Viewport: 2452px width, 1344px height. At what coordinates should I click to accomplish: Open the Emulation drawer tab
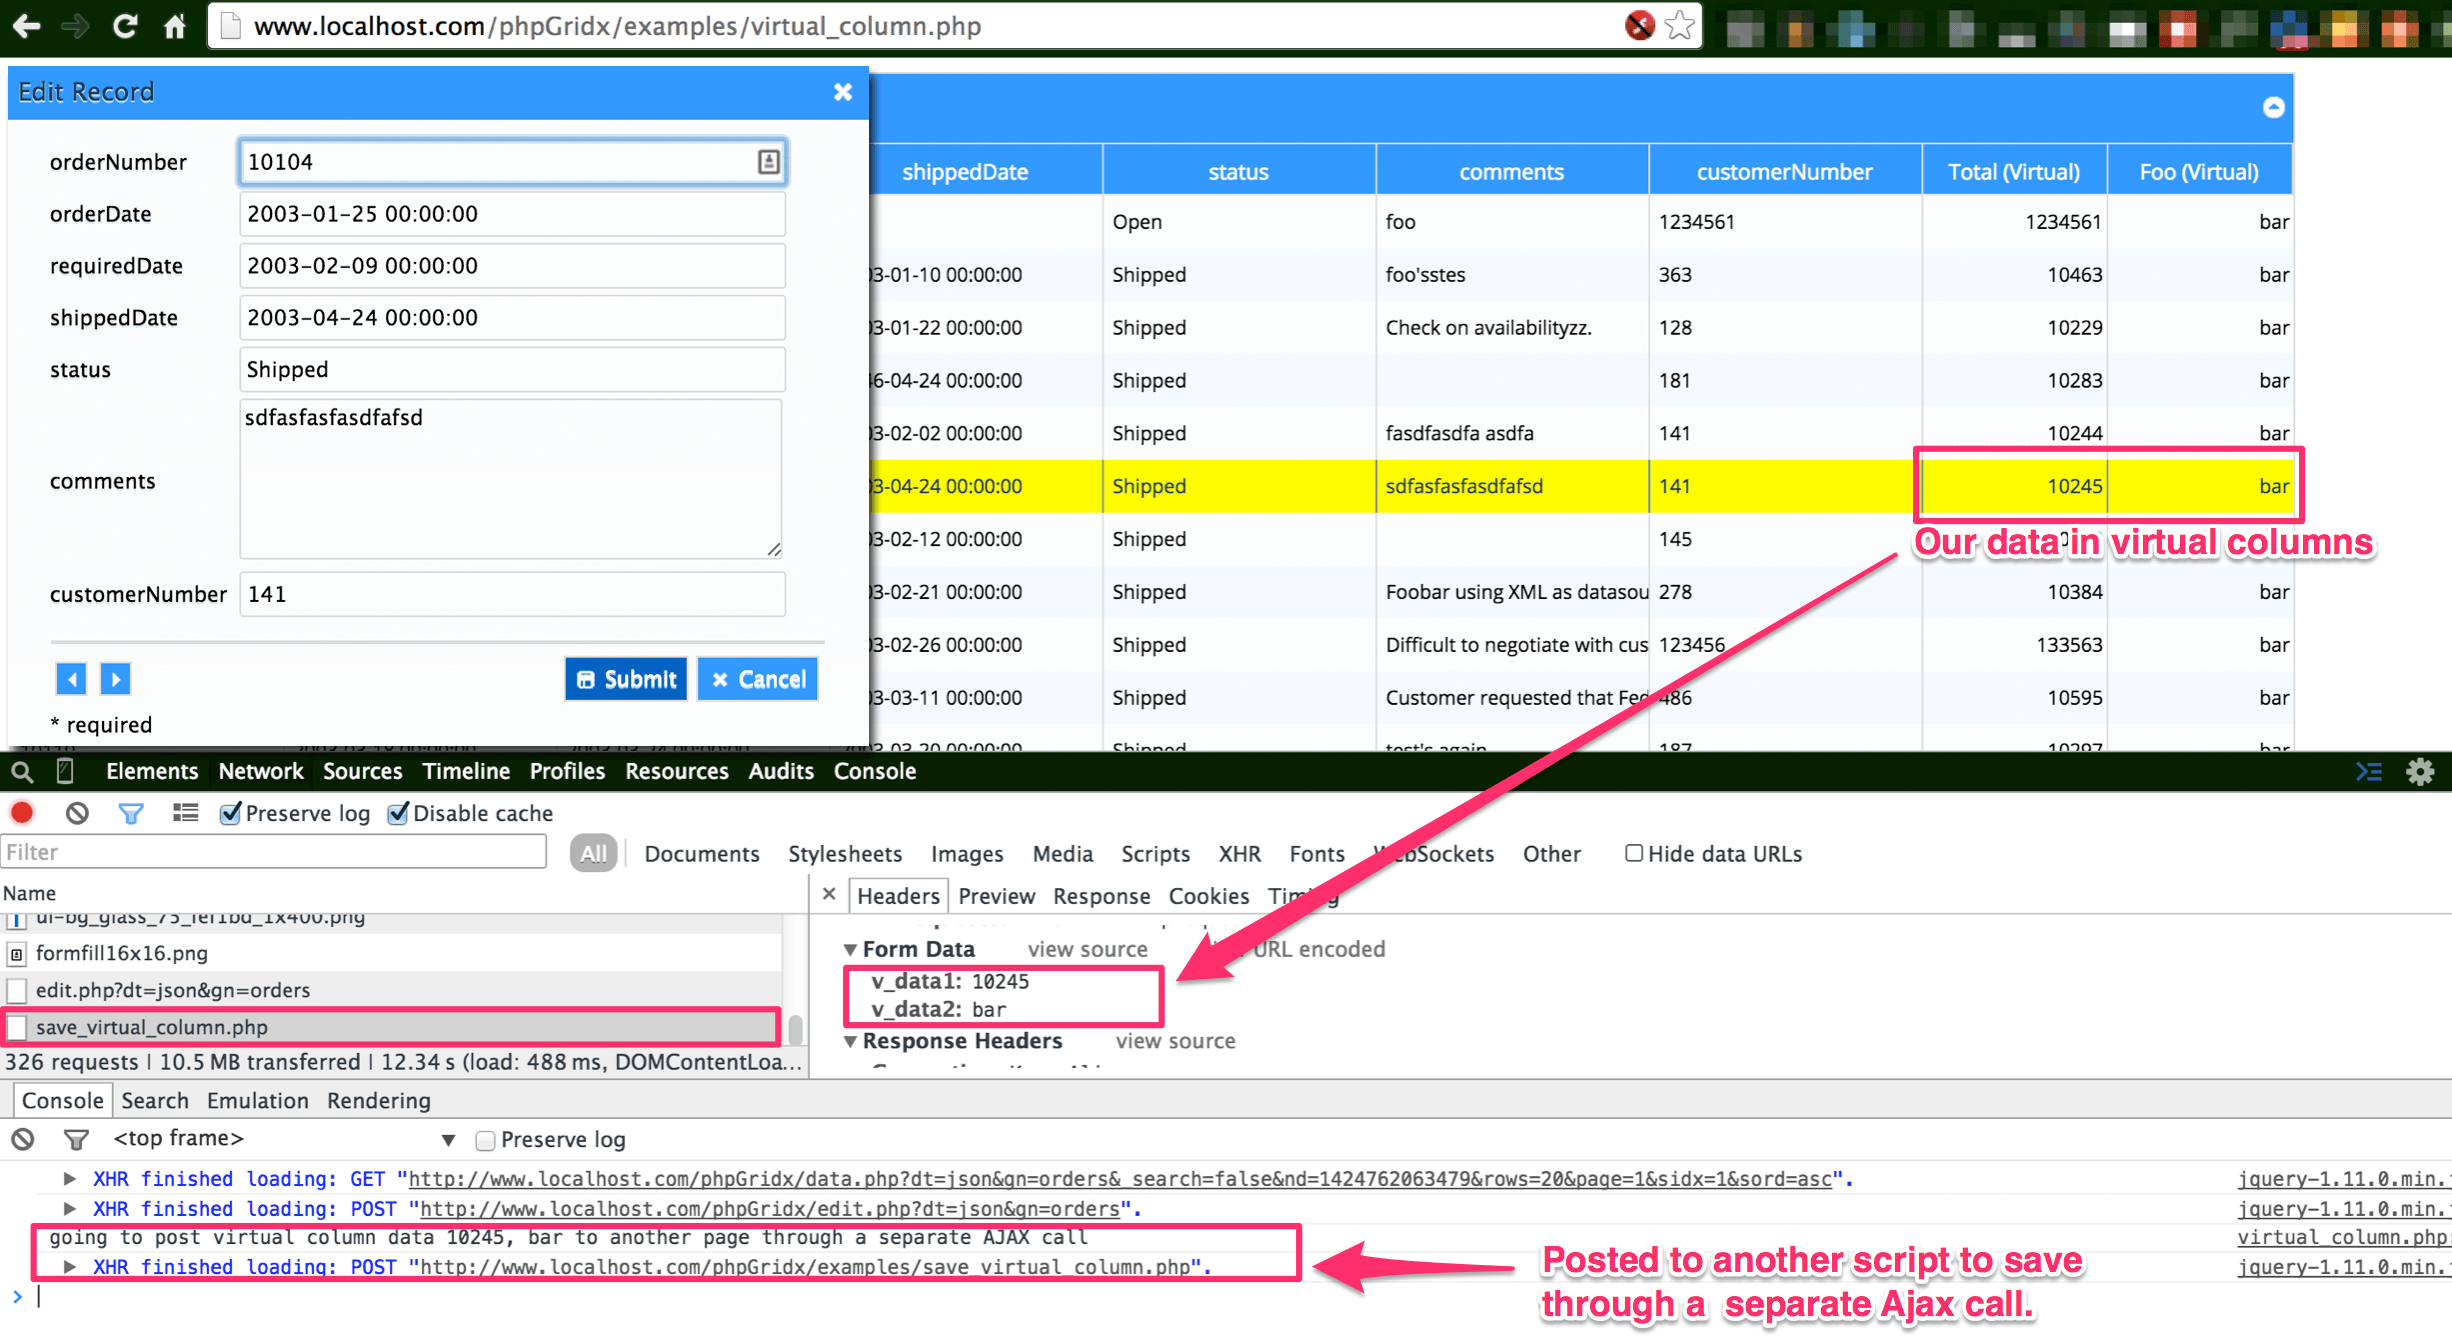pos(258,1101)
